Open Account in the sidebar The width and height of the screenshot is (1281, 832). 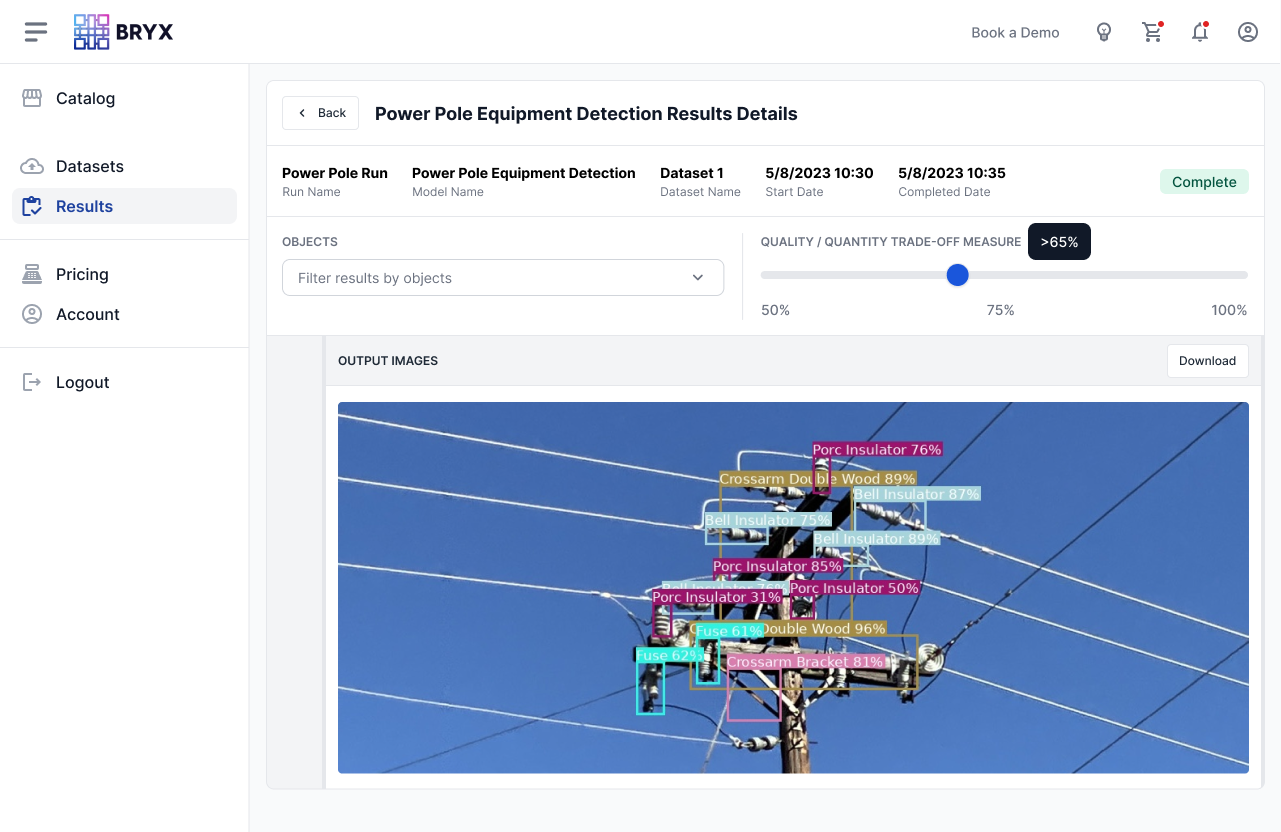click(87, 314)
